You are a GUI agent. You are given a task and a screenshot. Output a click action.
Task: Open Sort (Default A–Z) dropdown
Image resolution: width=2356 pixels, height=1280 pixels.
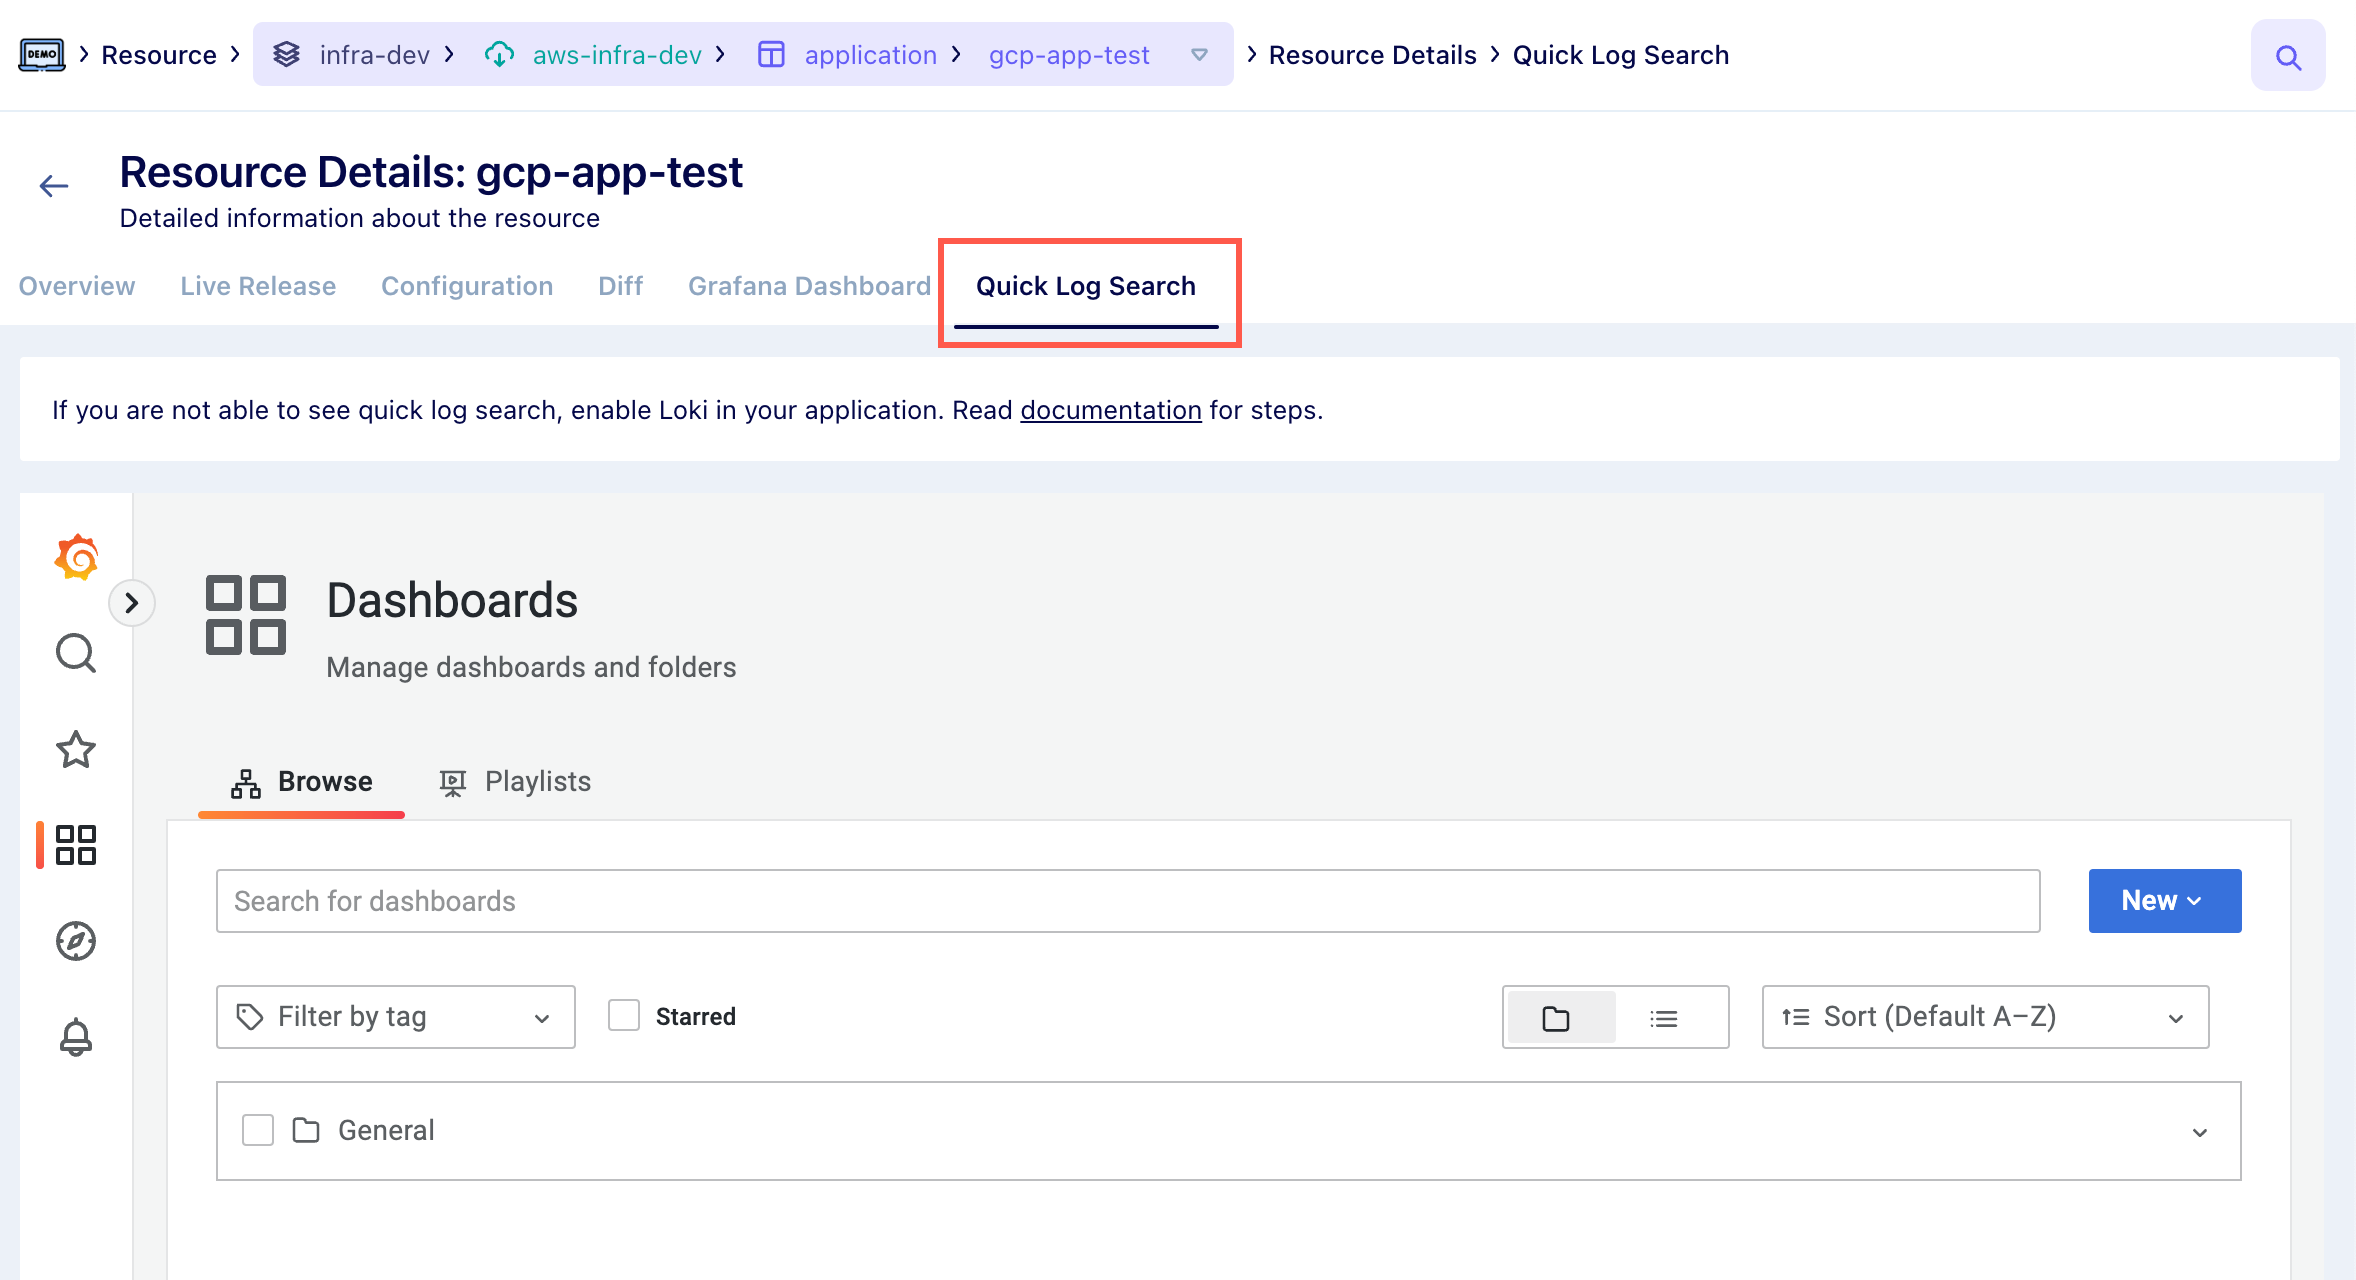1984,1017
